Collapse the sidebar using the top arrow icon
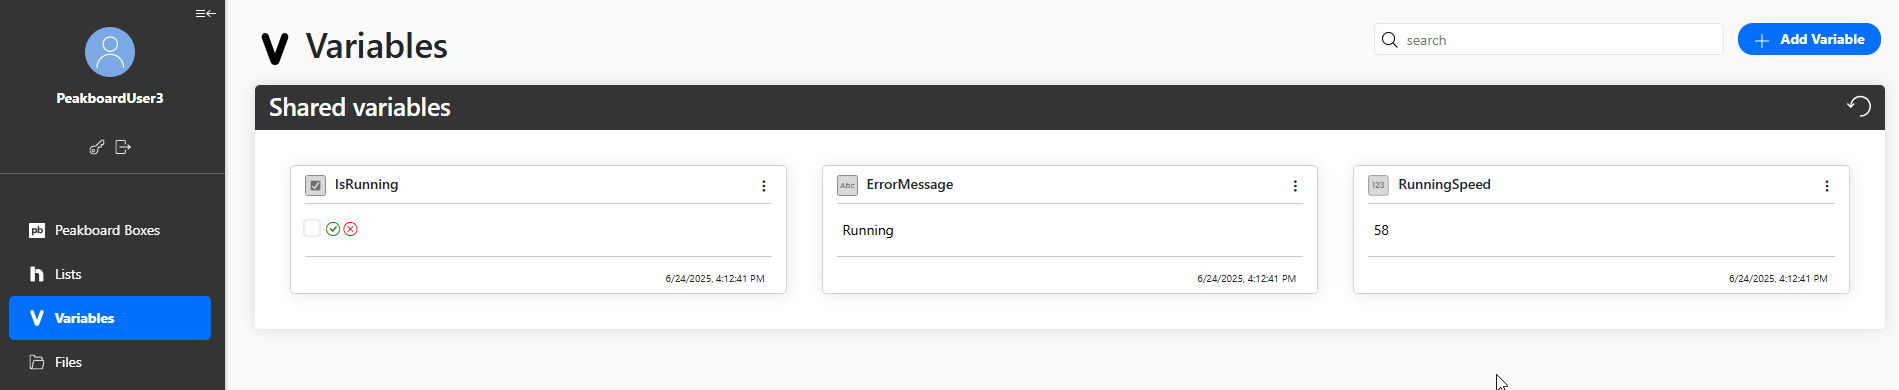 coord(205,13)
